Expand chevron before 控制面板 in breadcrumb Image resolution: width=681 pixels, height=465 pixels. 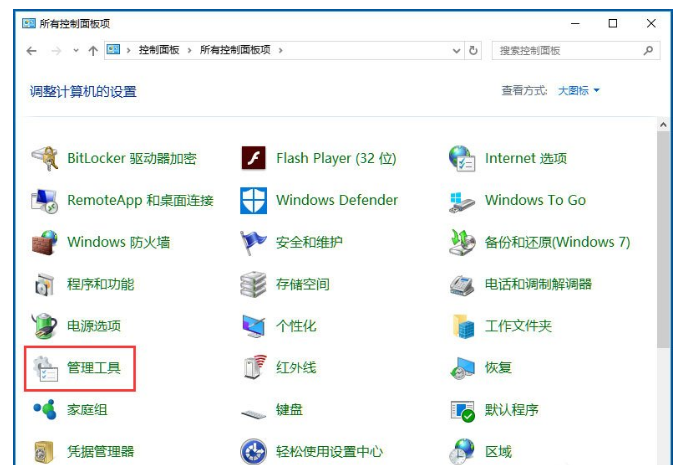(129, 50)
